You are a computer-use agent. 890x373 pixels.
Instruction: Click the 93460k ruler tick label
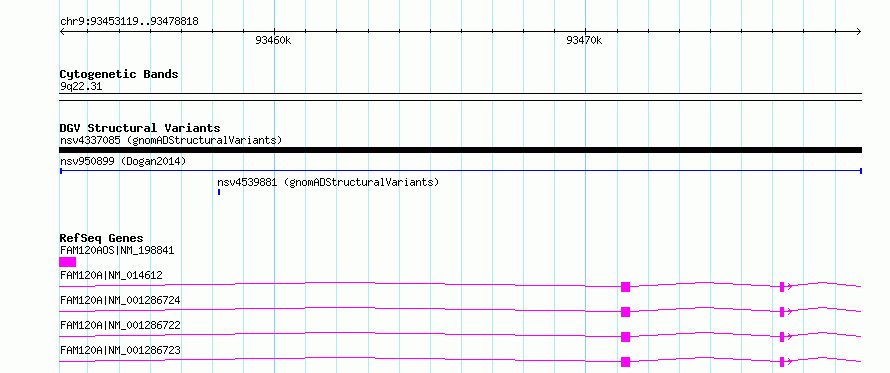coord(273,40)
